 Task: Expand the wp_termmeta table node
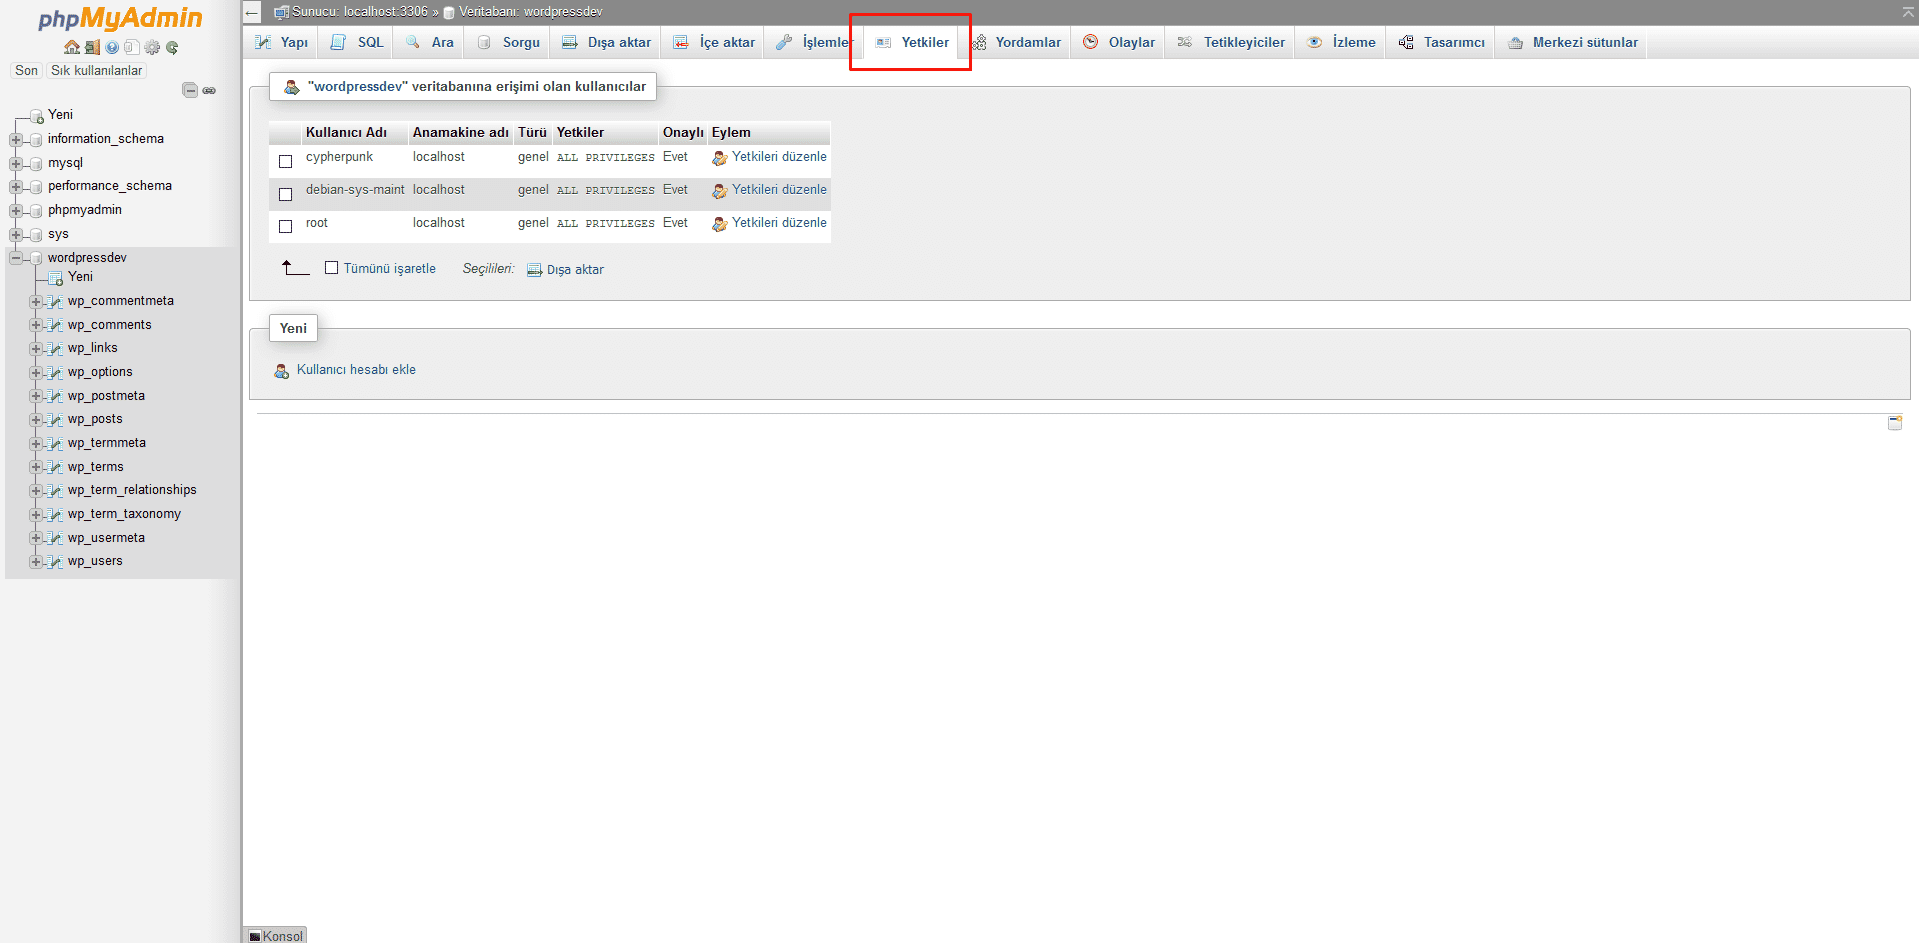36,444
